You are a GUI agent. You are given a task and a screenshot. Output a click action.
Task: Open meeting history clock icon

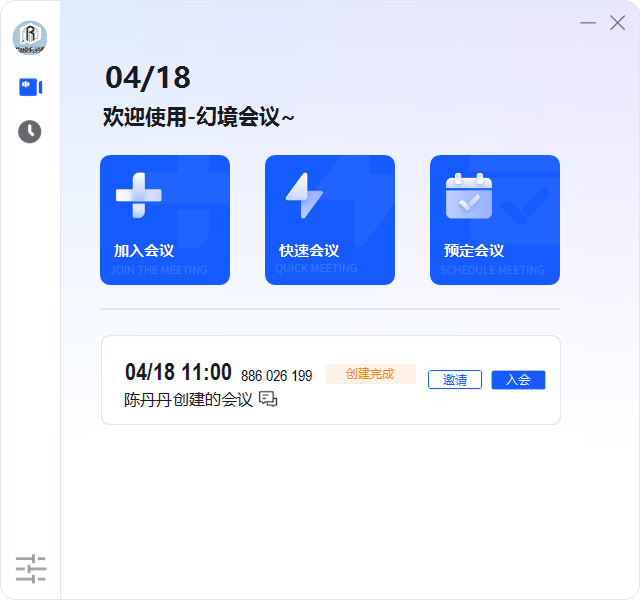pos(30,131)
